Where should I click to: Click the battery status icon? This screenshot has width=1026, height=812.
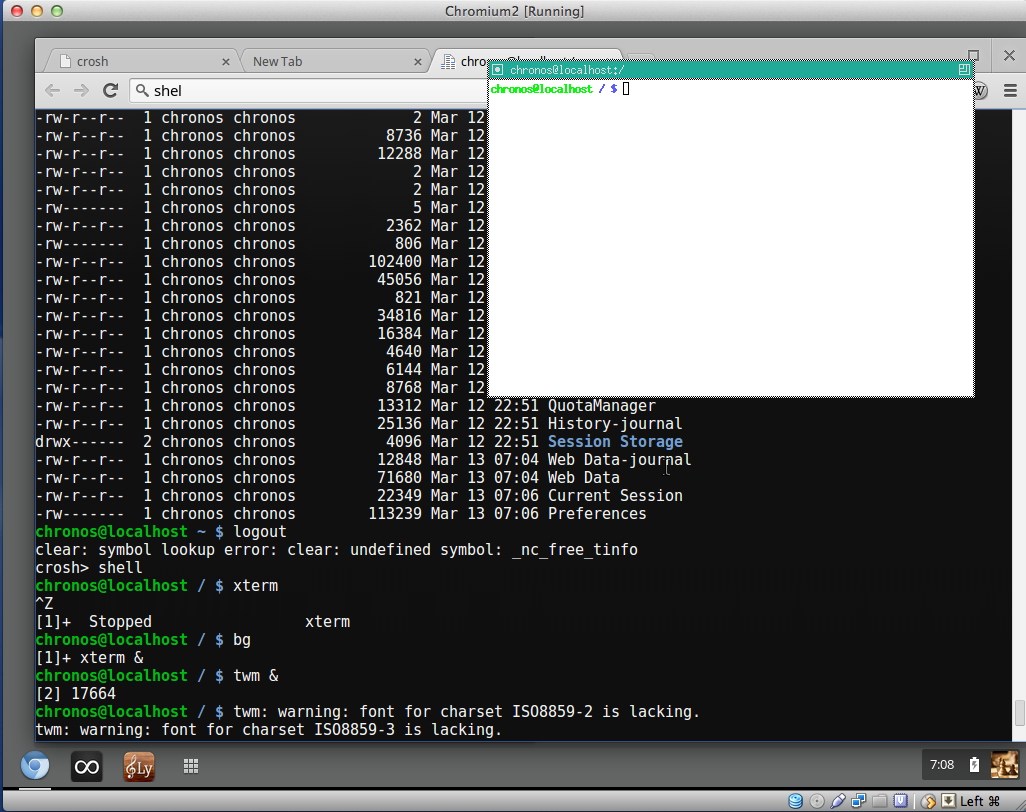click(974, 764)
